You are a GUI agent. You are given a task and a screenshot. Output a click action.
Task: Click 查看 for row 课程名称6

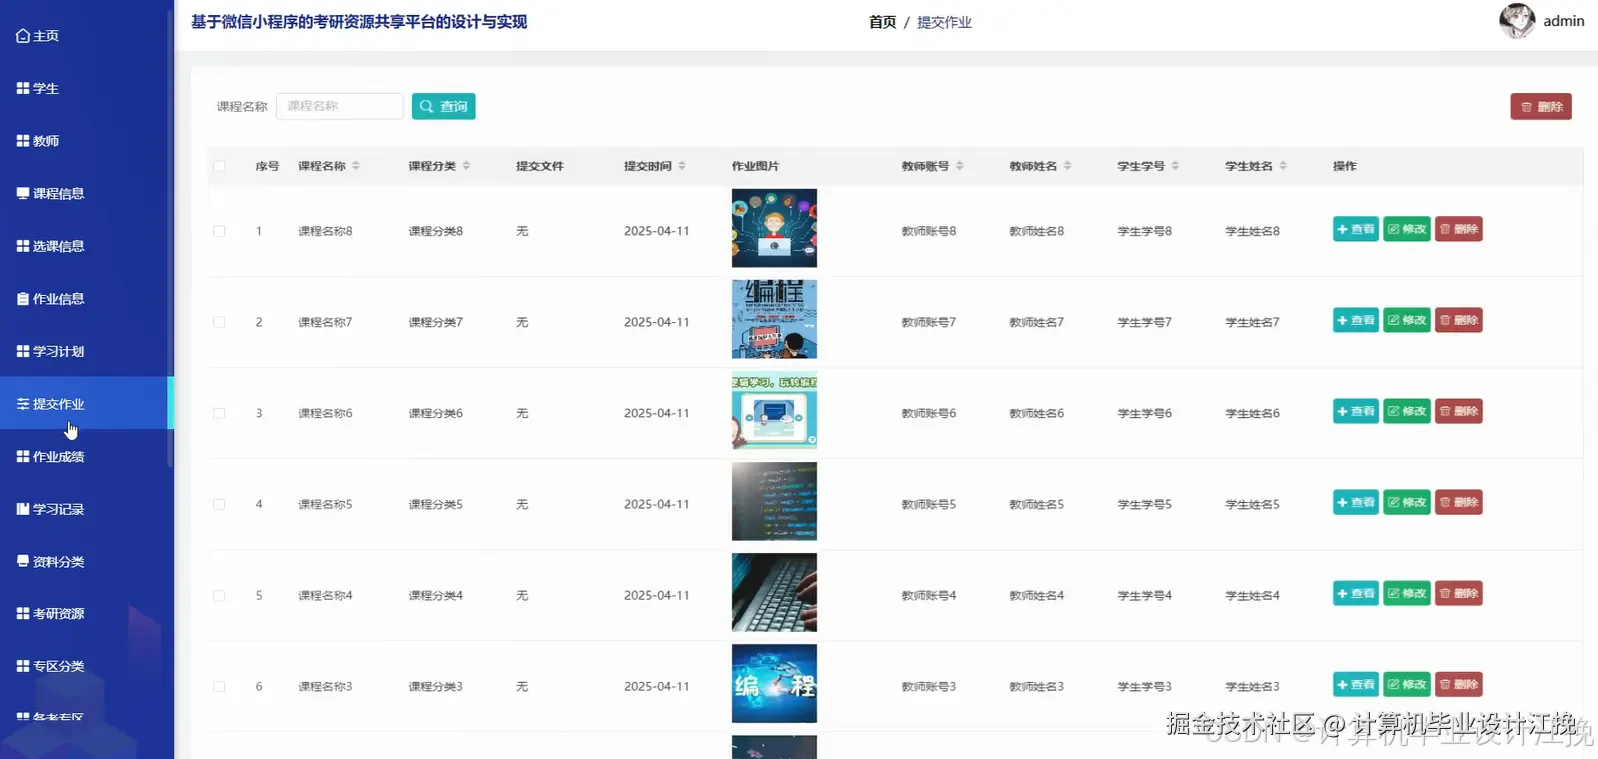(x=1356, y=411)
